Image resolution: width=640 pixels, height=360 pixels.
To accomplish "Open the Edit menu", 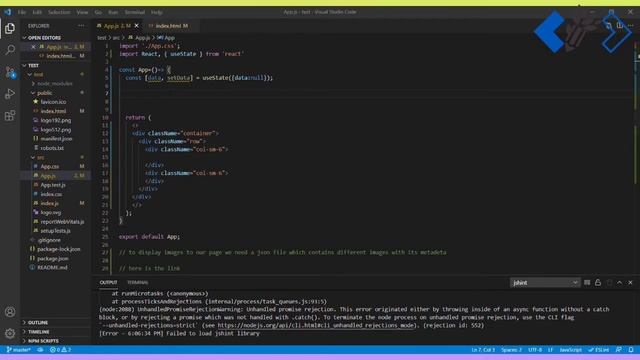I will tap(37, 12).
